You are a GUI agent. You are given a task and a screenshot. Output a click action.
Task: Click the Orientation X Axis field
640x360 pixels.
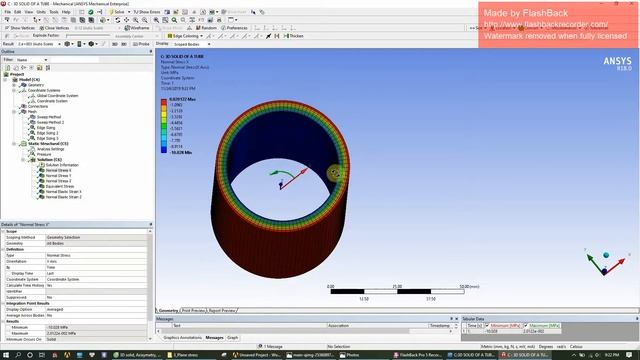pos(96,261)
